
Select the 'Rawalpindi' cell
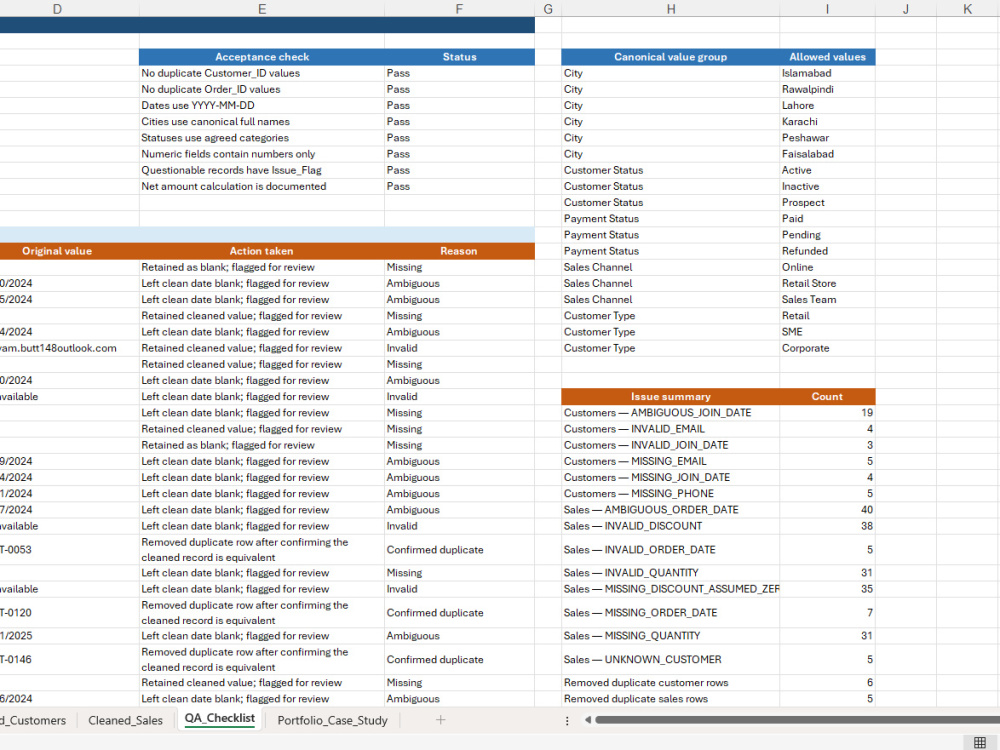pos(827,89)
